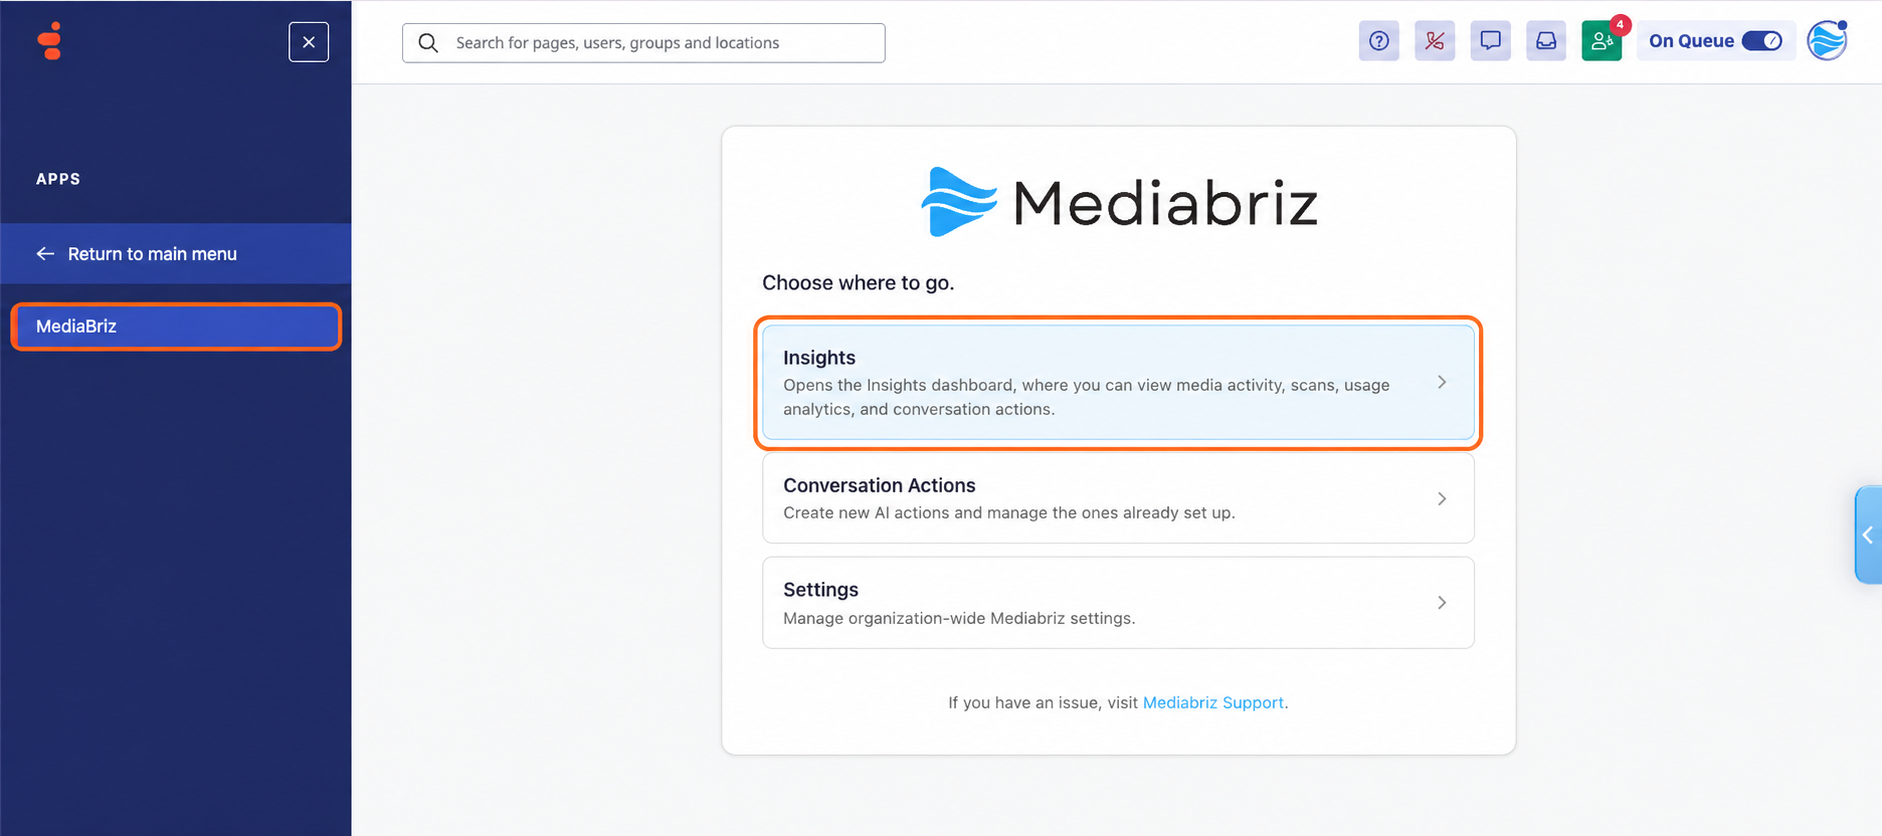Open the help question mark icon

[1378, 41]
